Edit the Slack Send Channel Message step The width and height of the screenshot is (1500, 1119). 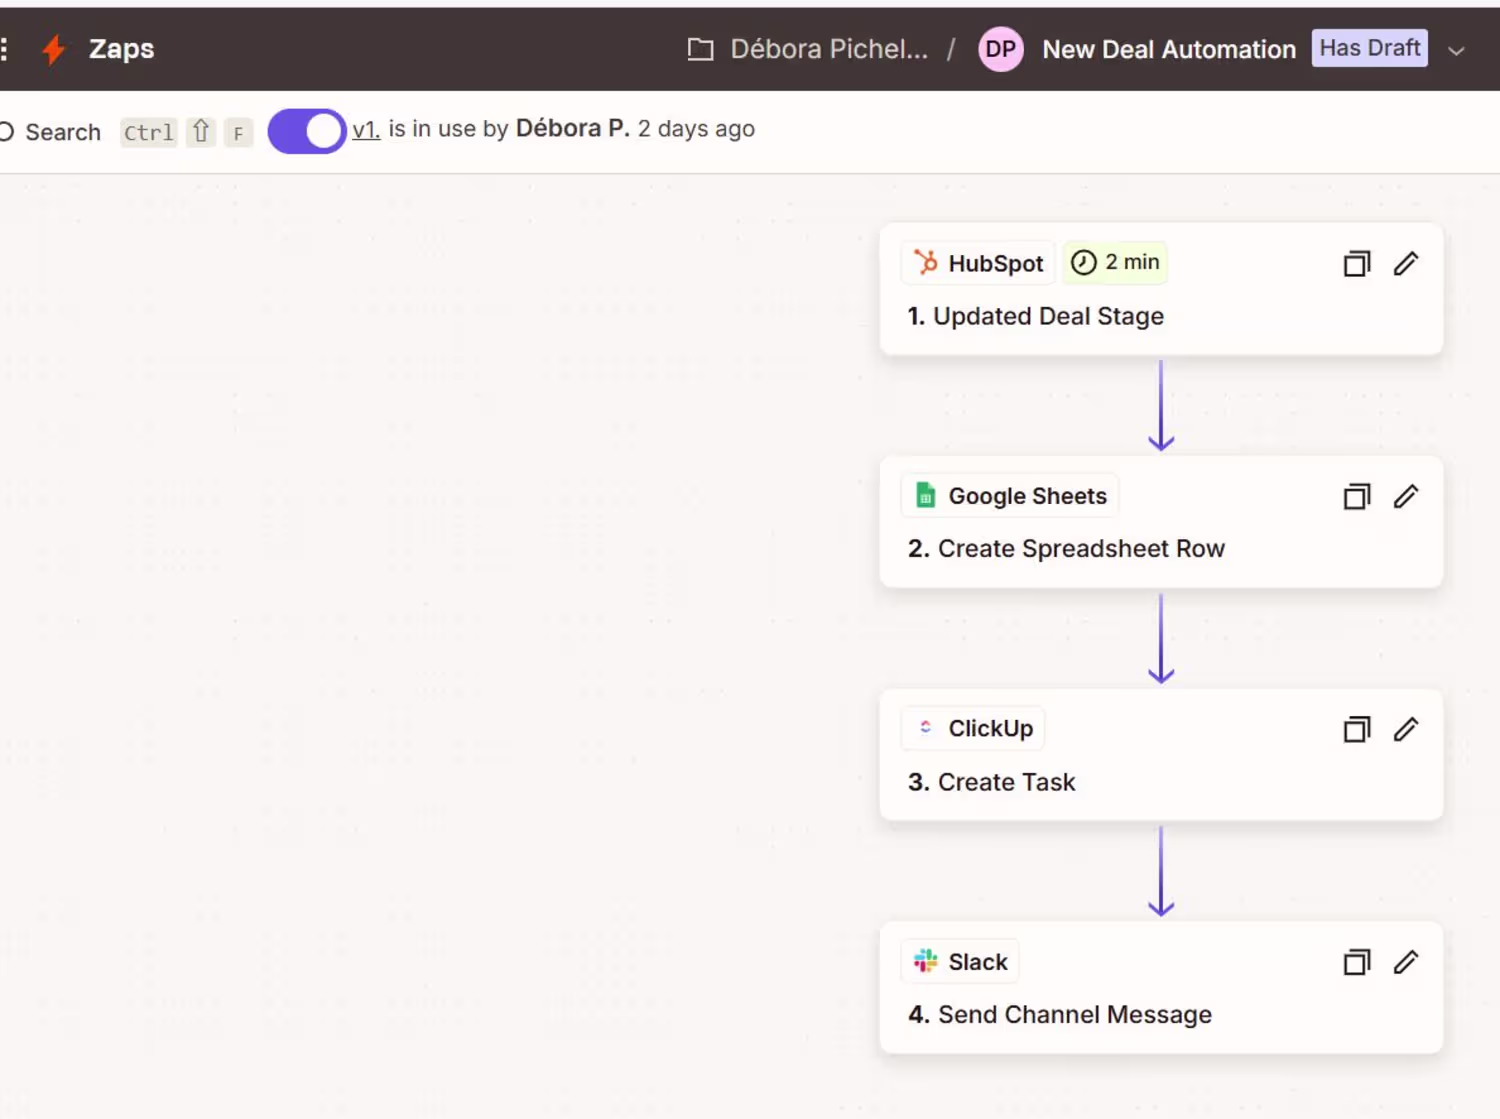(1406, 963)
